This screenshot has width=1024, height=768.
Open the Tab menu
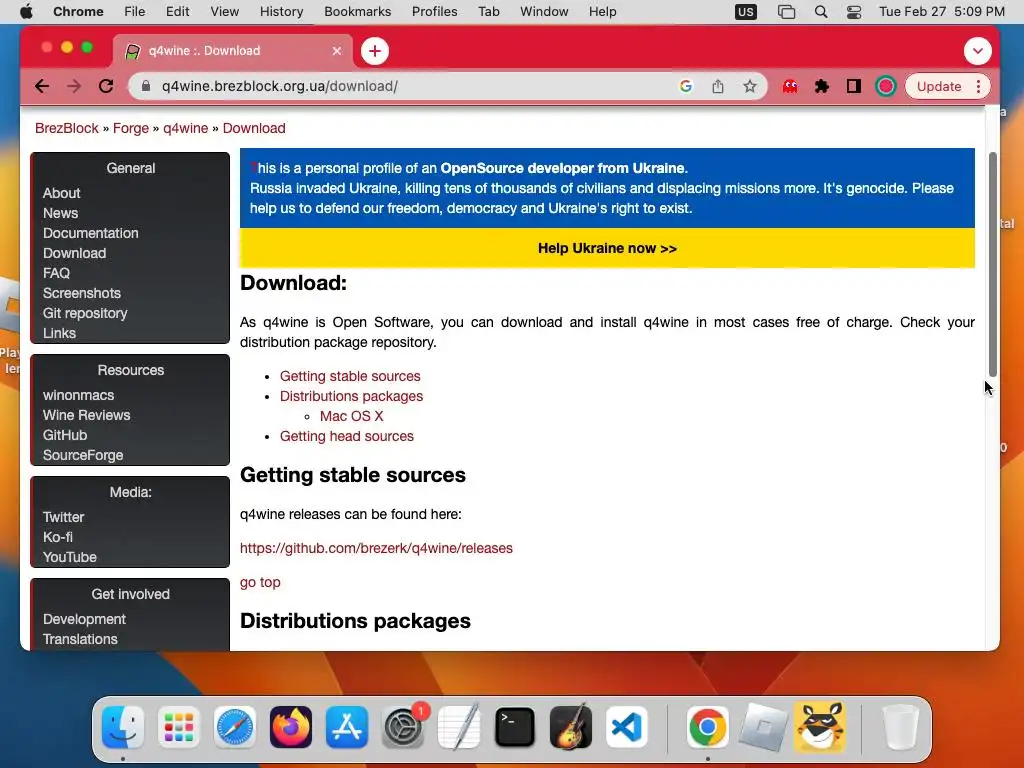pos(488,12)
